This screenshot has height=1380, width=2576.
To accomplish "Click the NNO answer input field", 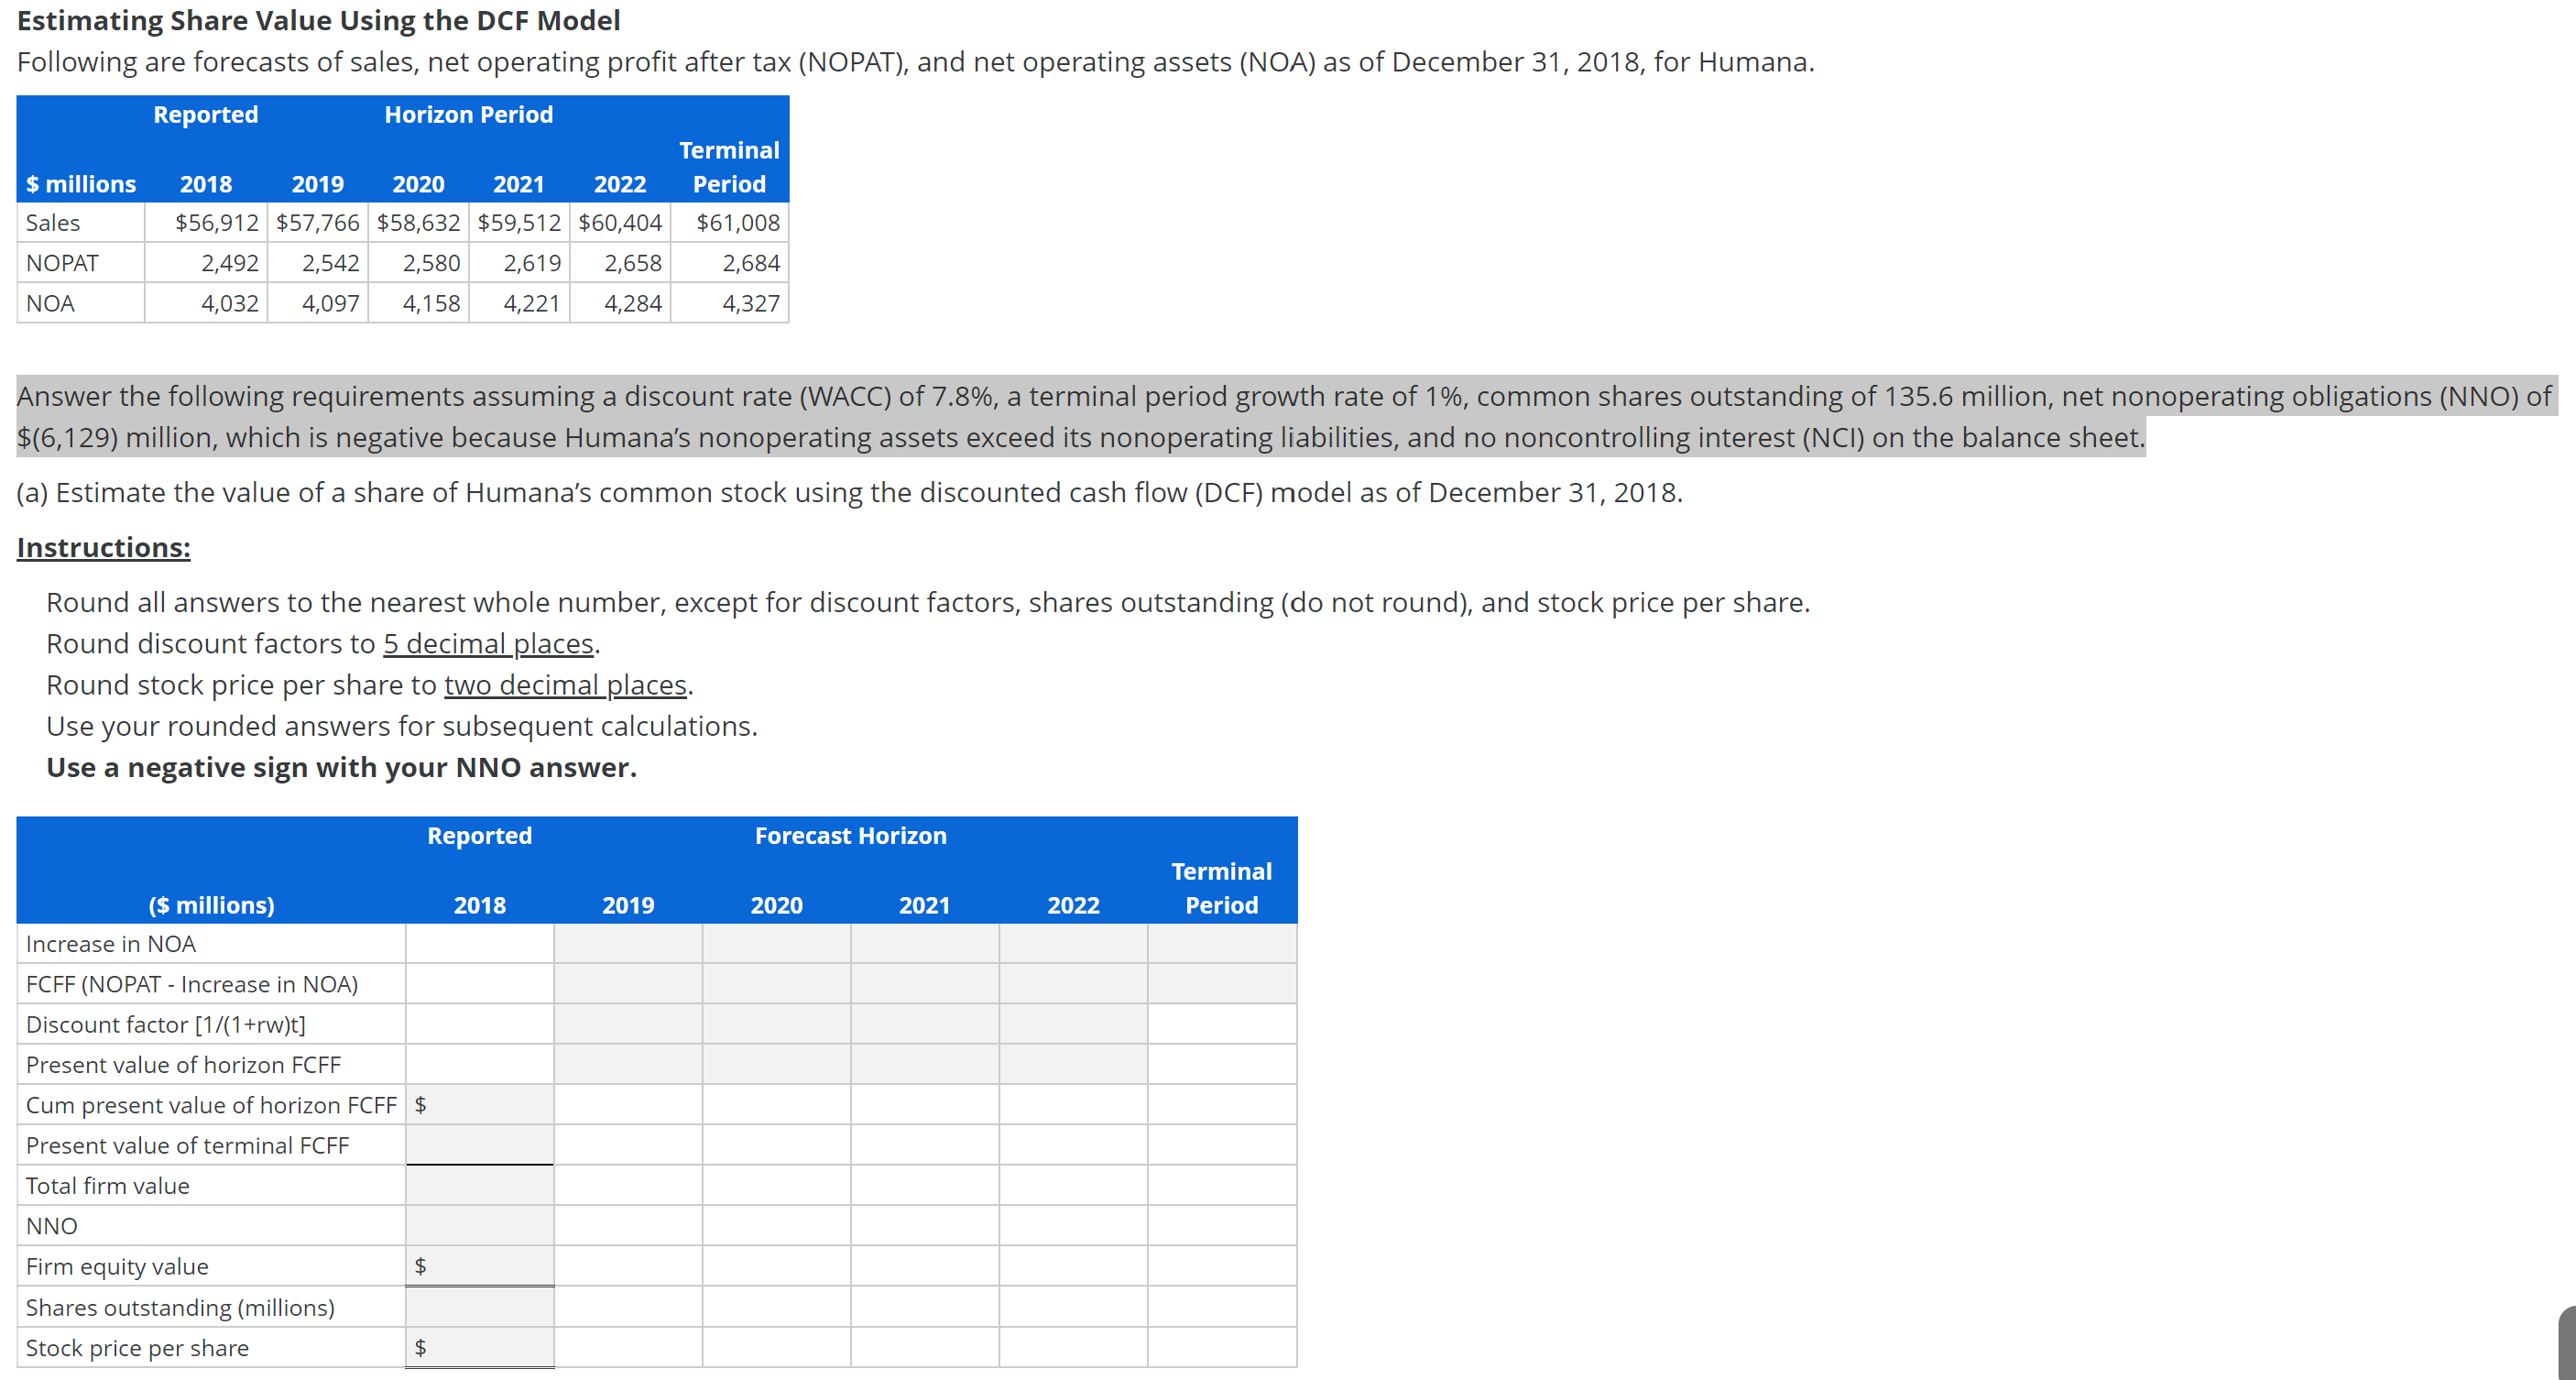I will coord(480,1224).
